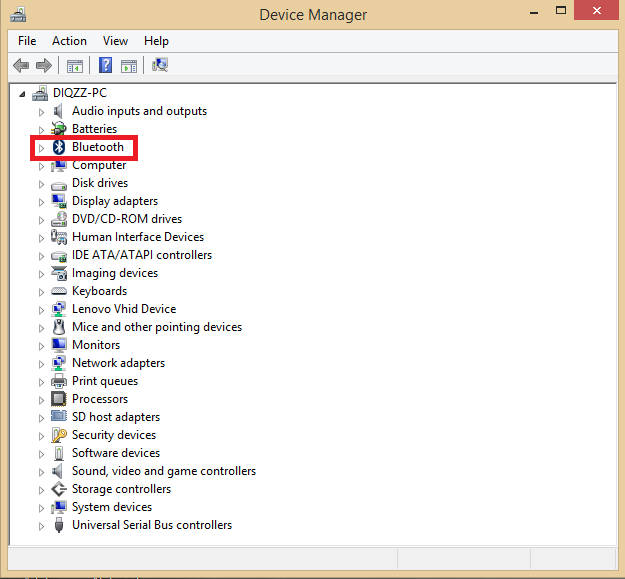Click the DVD/CD-ROM drives icon
Screen dimensions: 625x579
tap(59, 219)
